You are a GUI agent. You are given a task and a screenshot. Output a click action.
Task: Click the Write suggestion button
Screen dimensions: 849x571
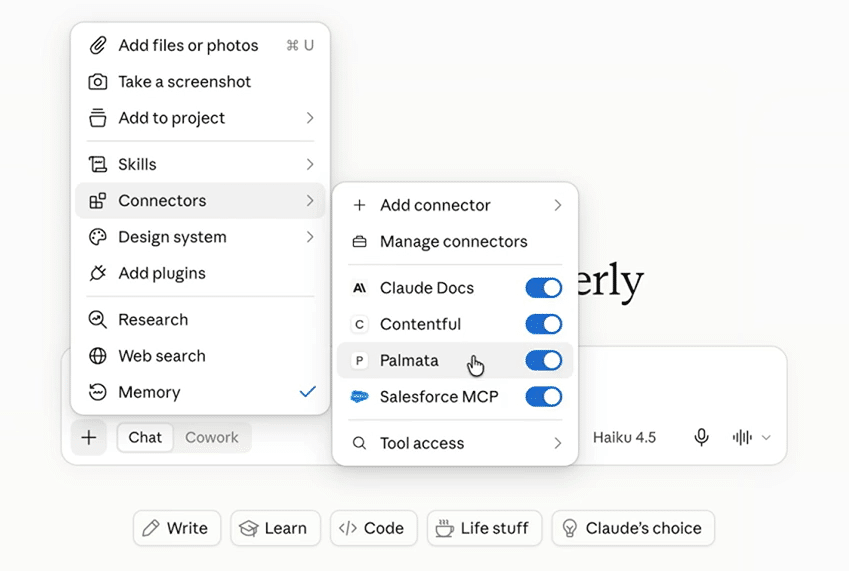click(177, 528)
